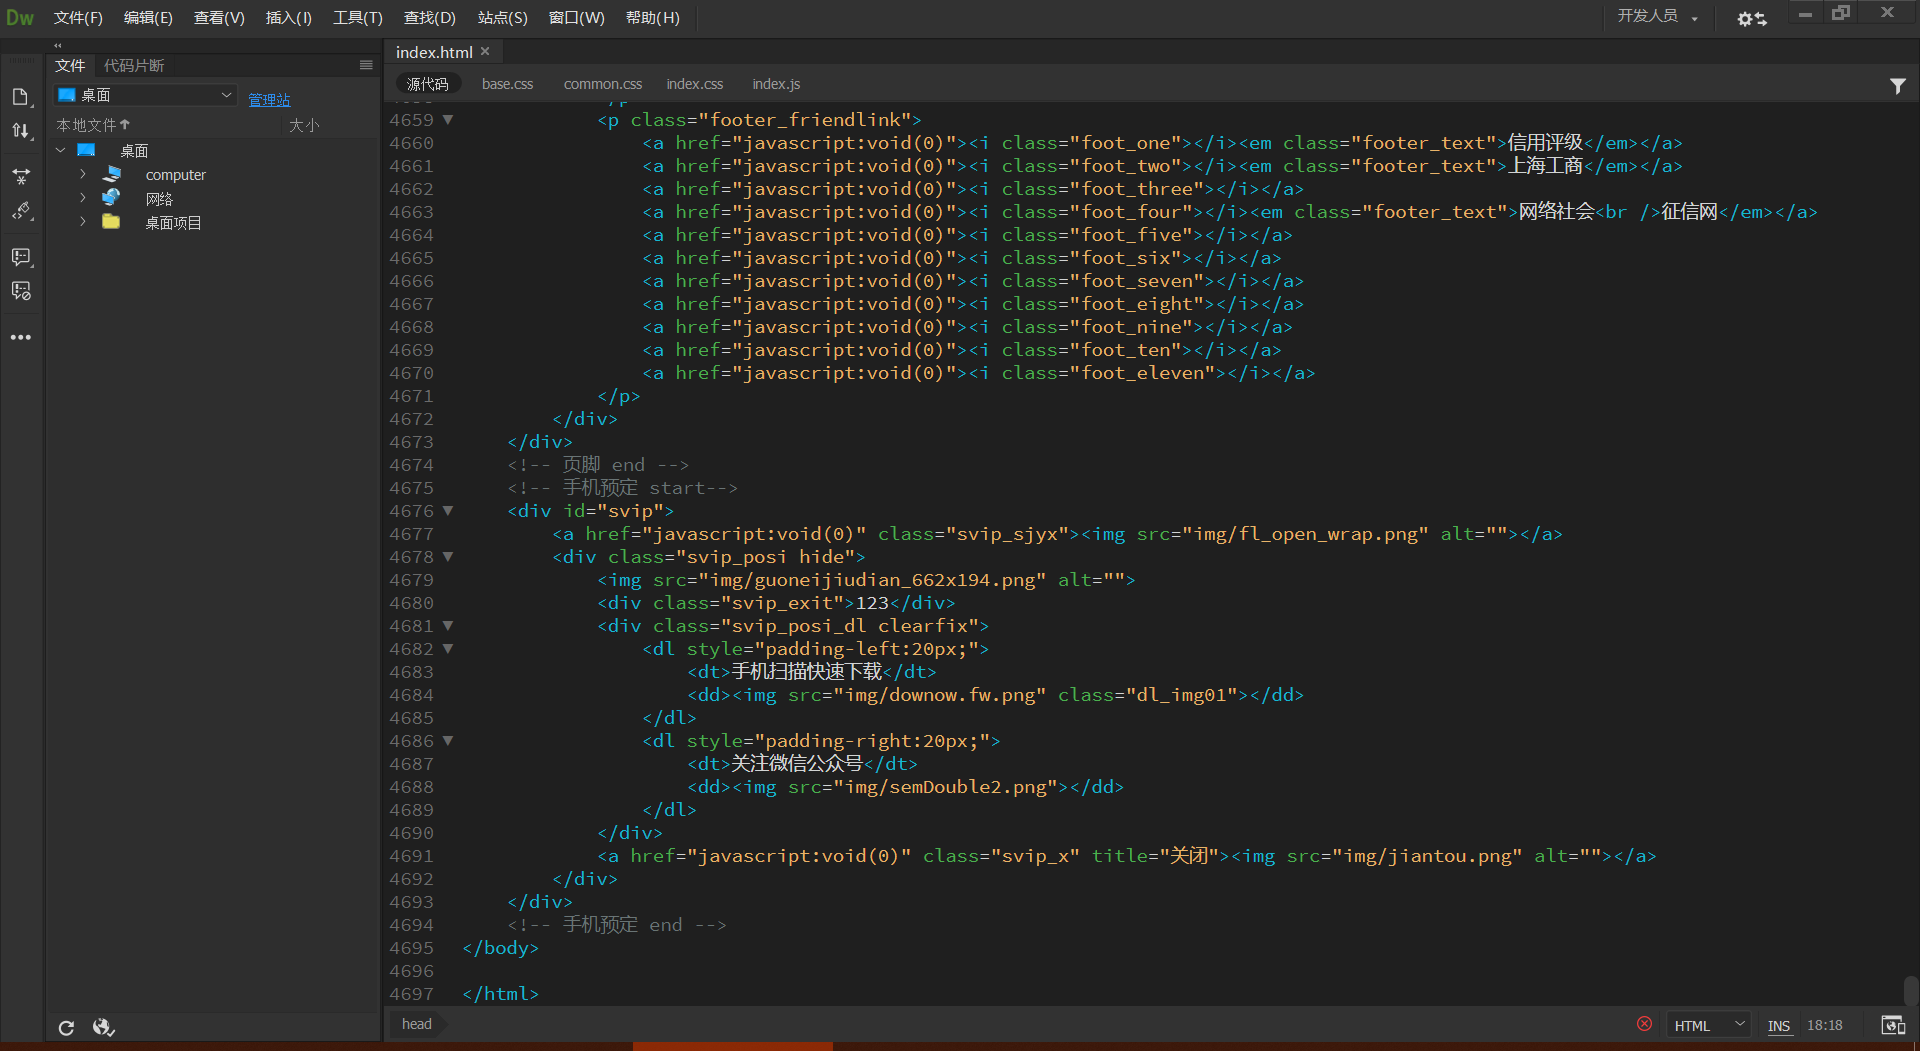
Task: Open the file management up-down arrows tool
Action: 20,131
